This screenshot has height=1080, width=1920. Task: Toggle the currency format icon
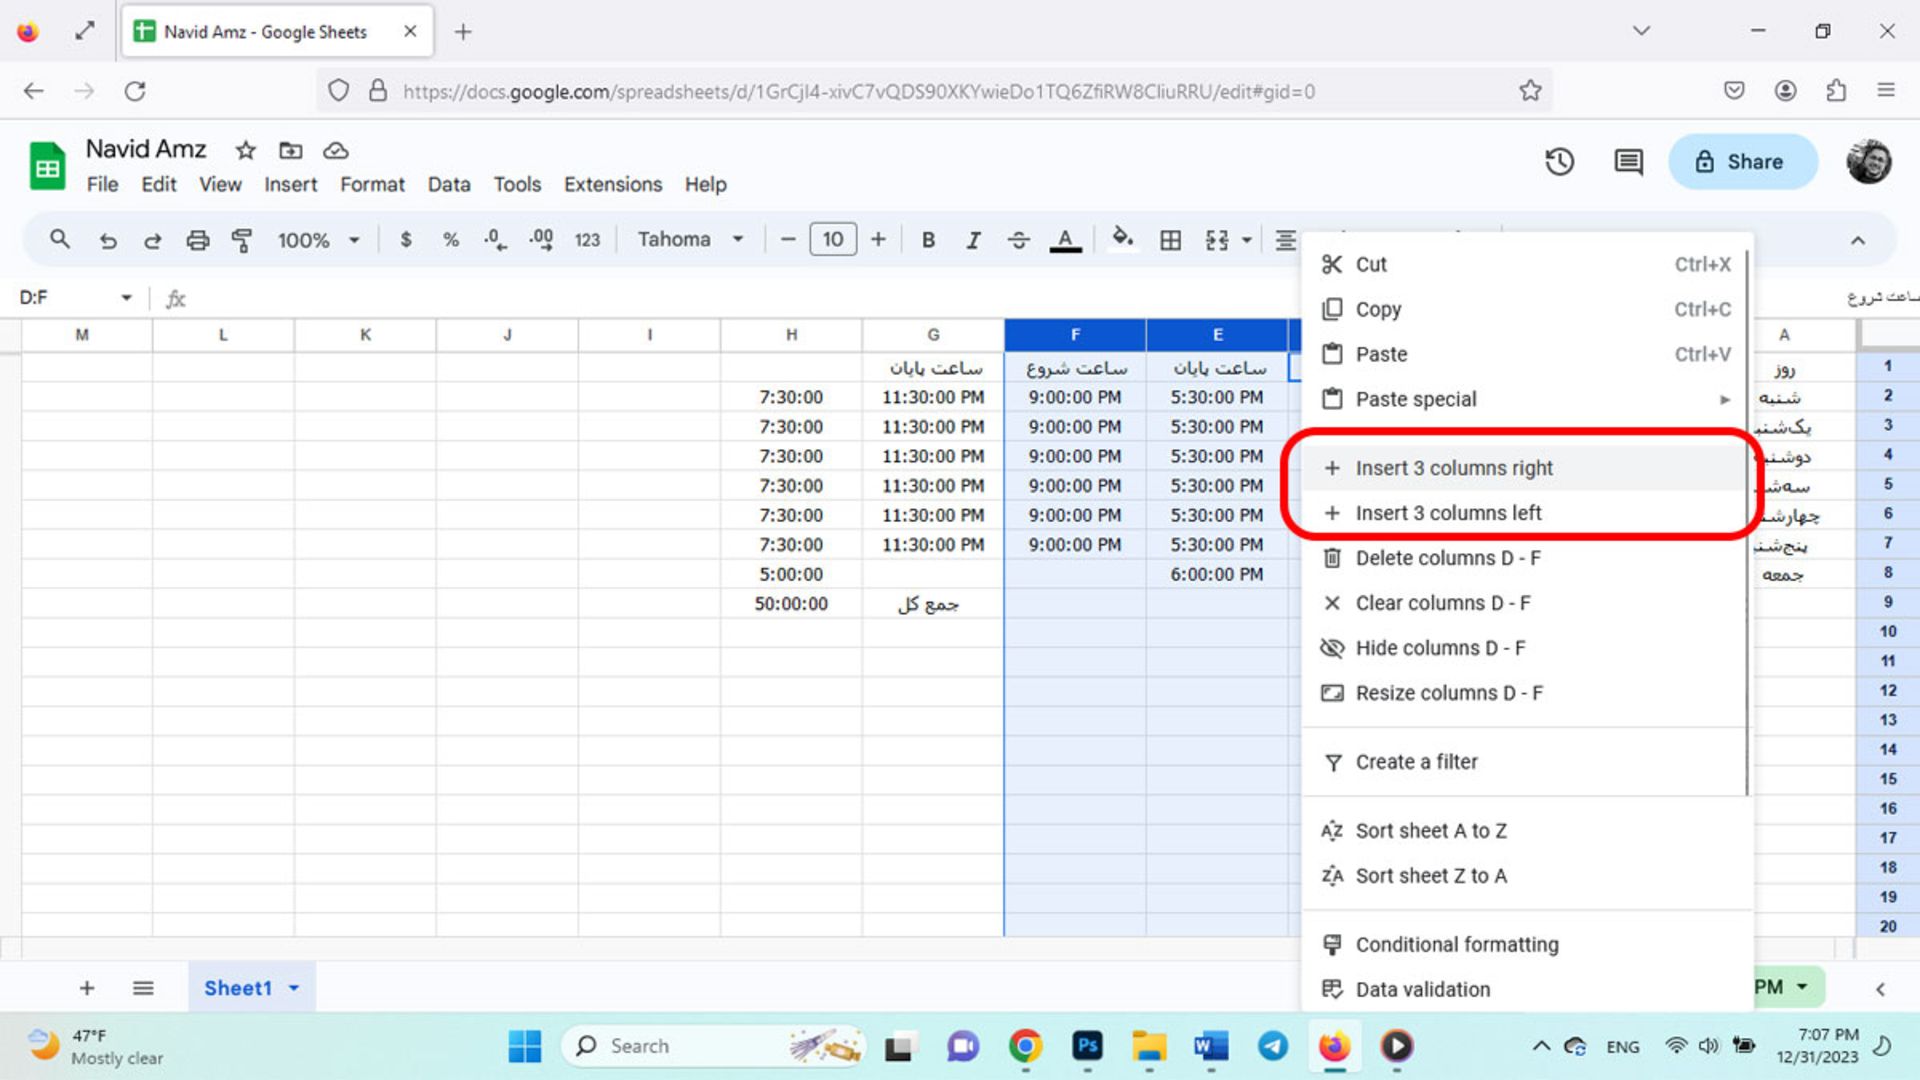[x=406, y=239]
